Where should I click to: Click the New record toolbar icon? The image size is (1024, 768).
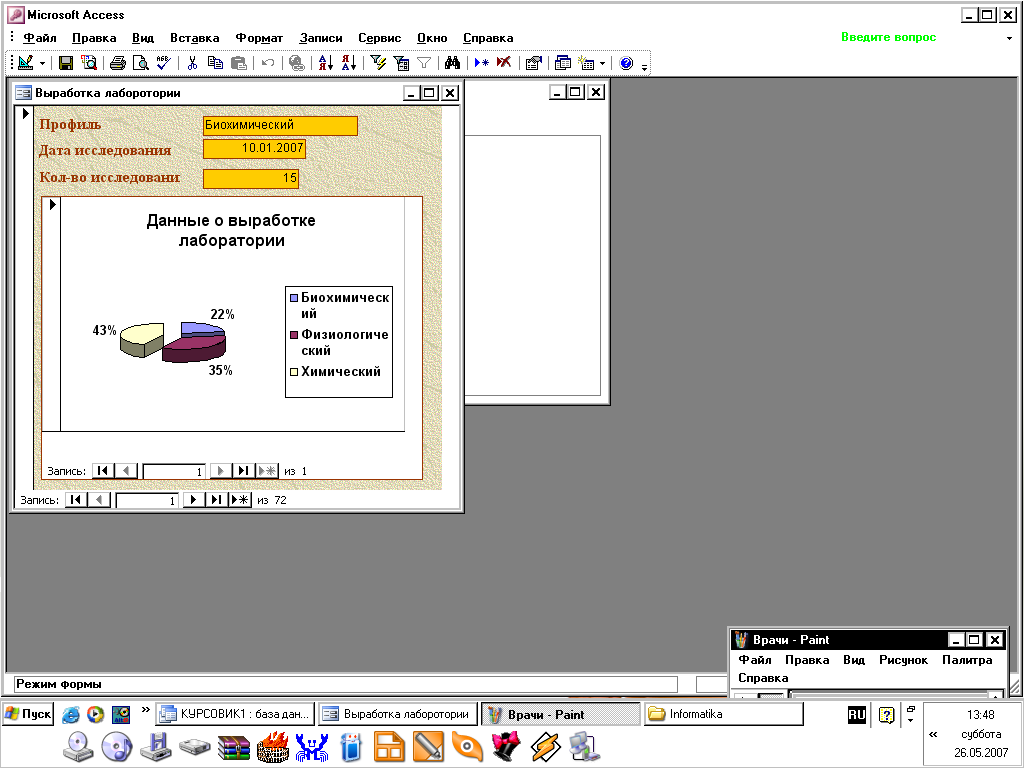[482, 63]
